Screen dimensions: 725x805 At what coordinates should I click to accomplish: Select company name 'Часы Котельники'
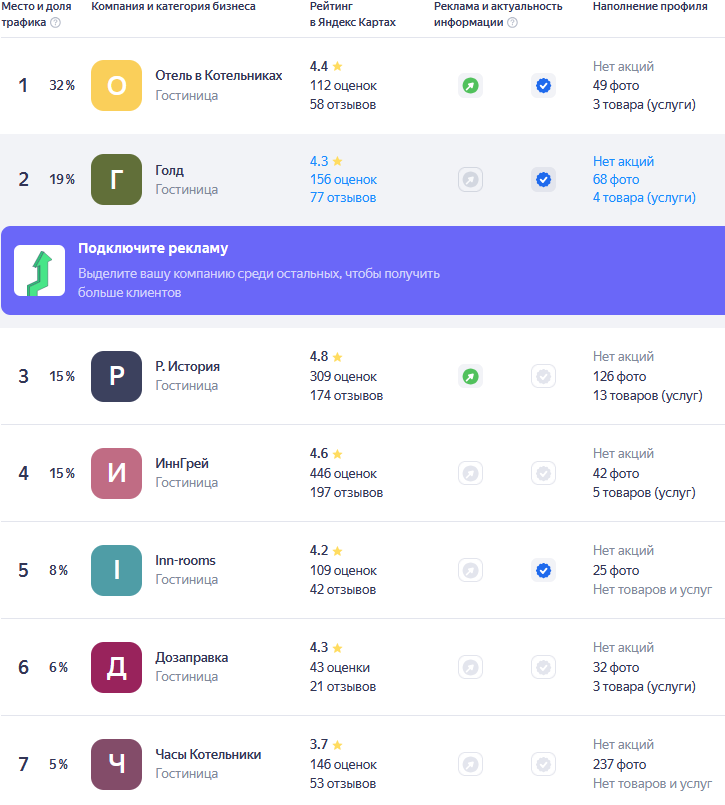pos(208,755)
